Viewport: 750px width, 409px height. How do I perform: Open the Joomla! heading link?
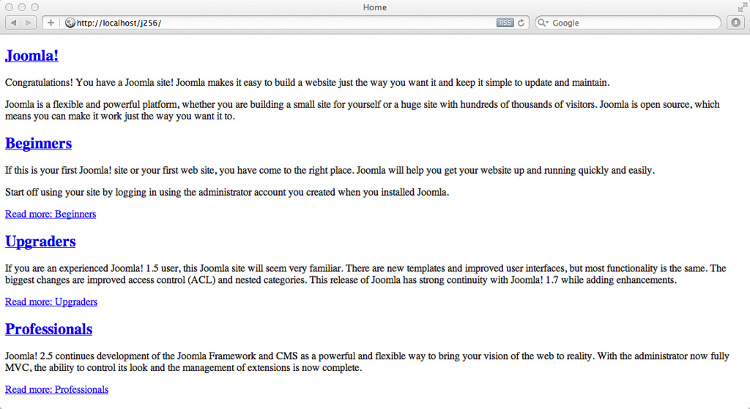(x=32, y=56)
